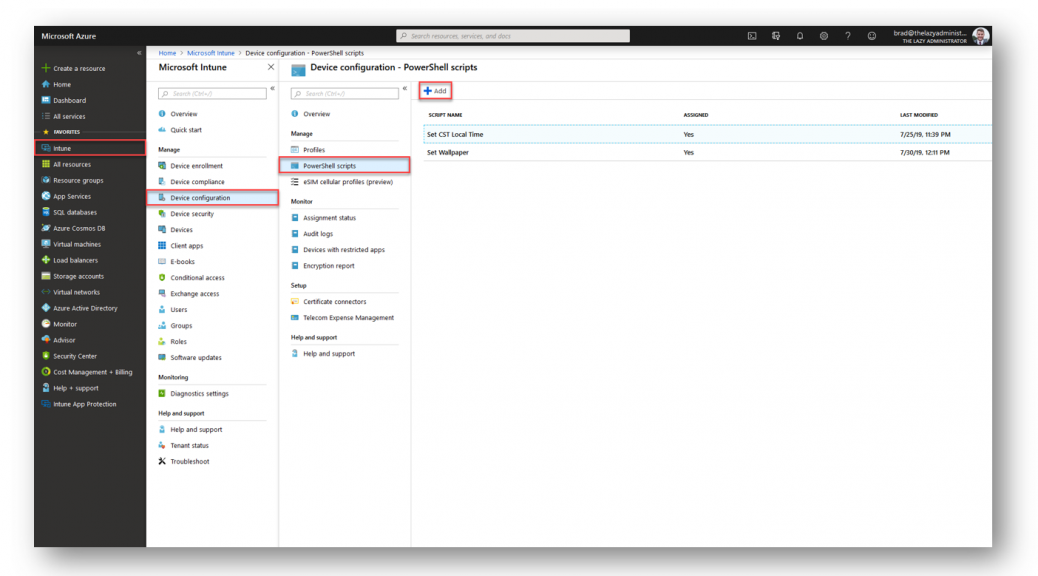
Task: Collapse the left Azure sidebar
Action: click(139, 53)
